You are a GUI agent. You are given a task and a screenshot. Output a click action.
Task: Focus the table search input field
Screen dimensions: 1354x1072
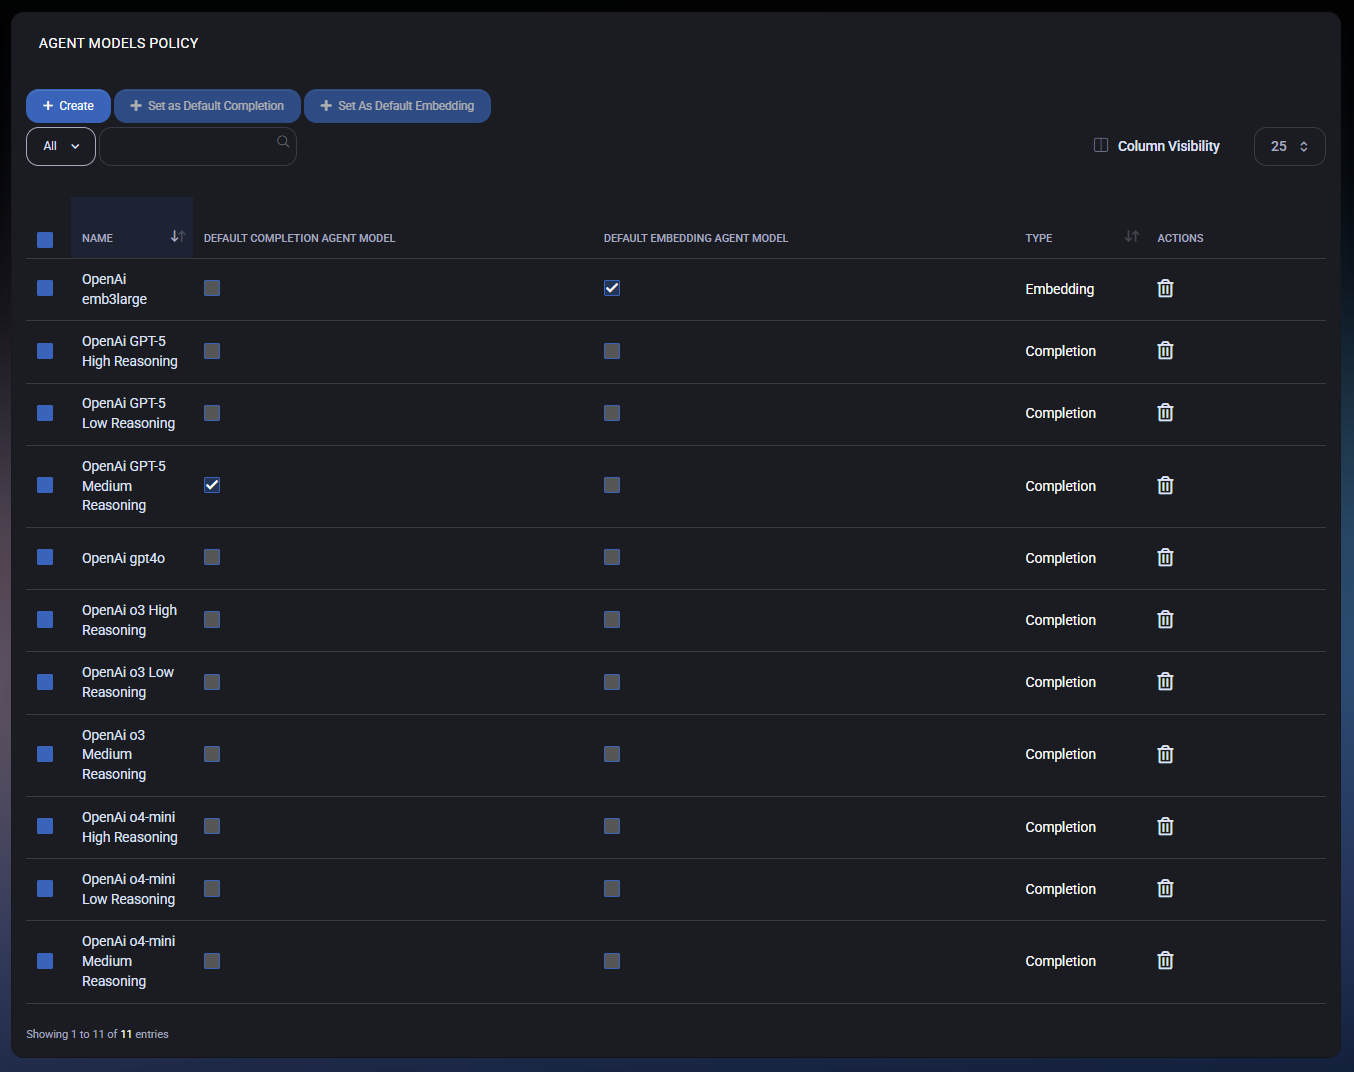(188, 147)
